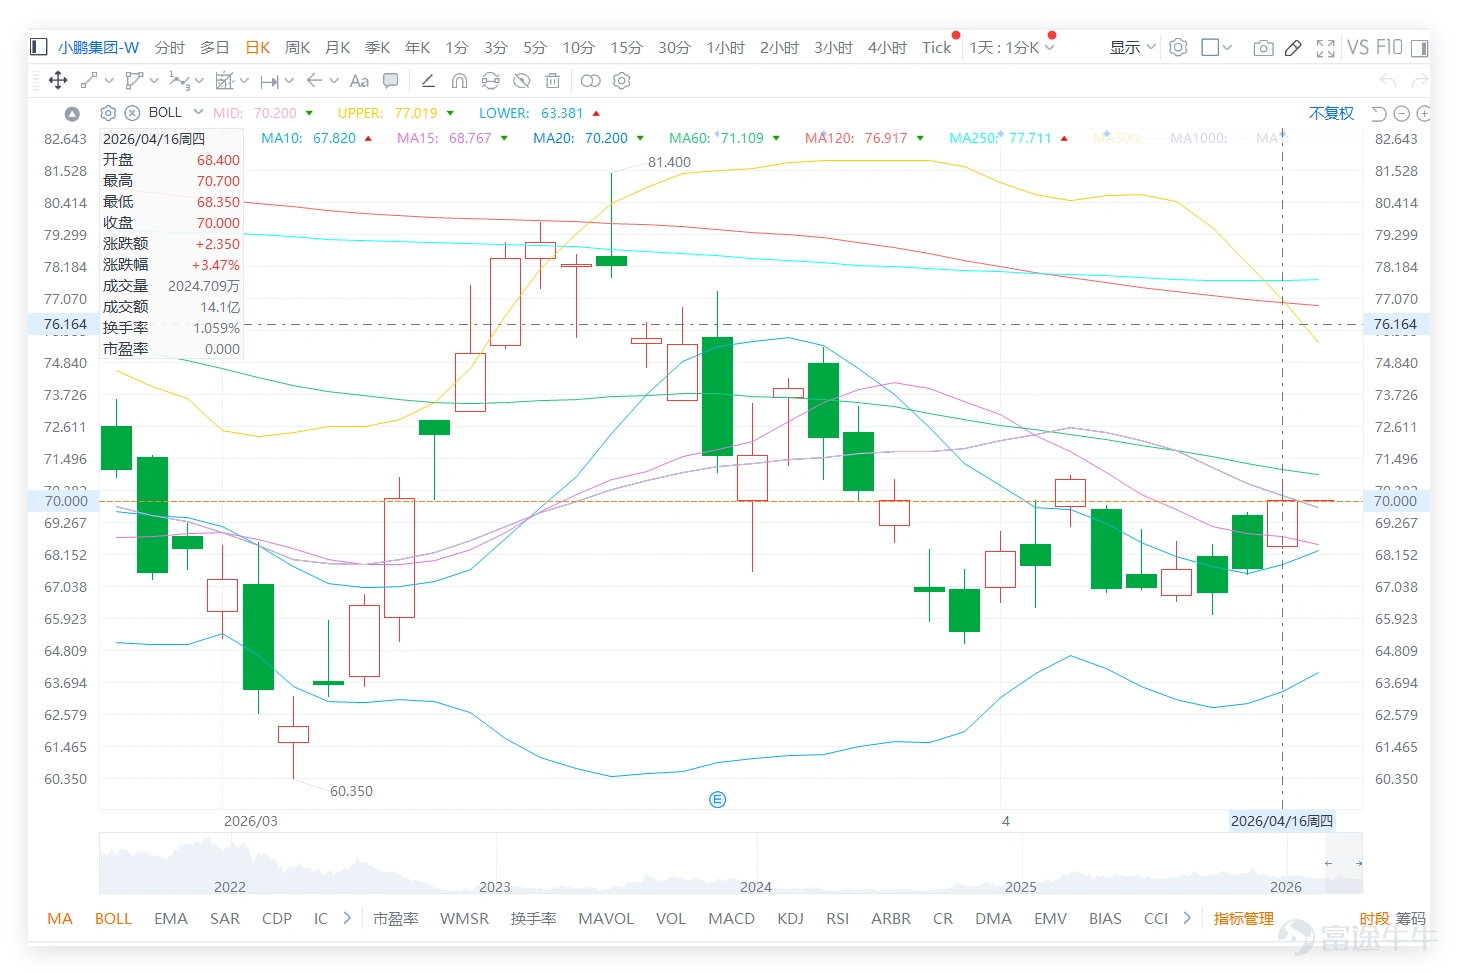The width and height of the screenshot is (1458, 974).
Task: Click the overlapping circles compare icon
Action: pos(590,81)
